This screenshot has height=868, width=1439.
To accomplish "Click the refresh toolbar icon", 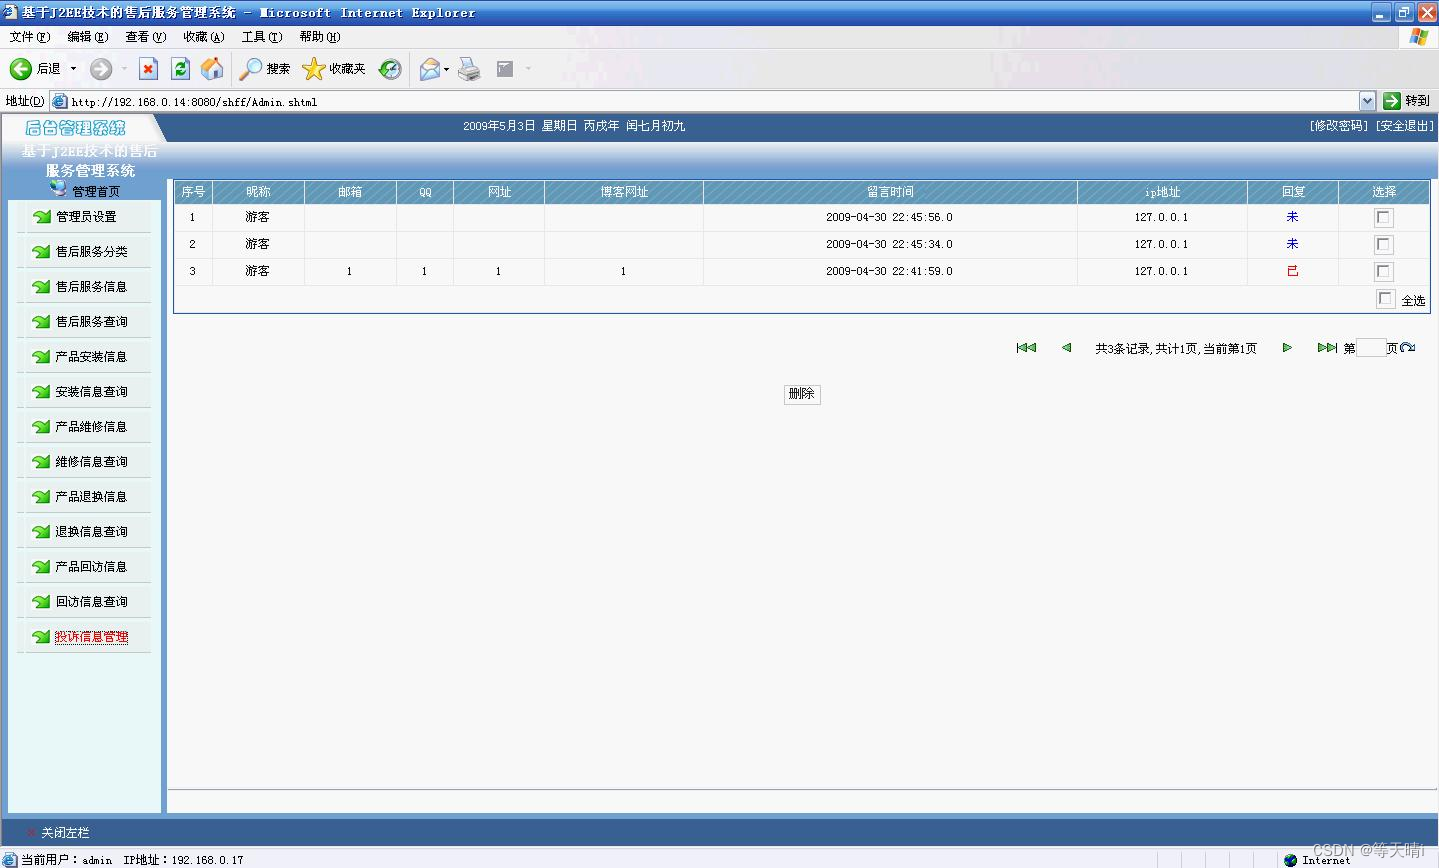I will pyautogui.click(x=180, y=68).
